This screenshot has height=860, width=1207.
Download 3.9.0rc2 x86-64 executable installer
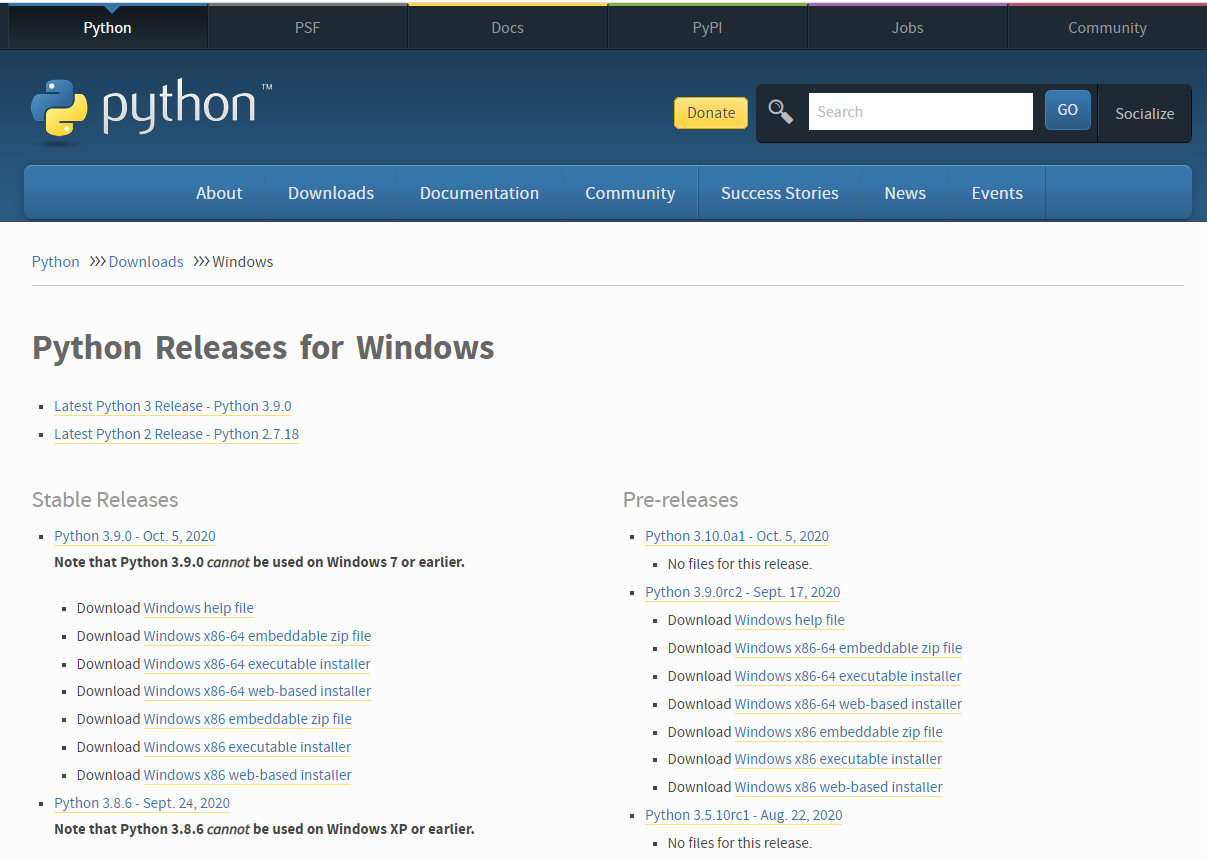(x=848, y=676)
